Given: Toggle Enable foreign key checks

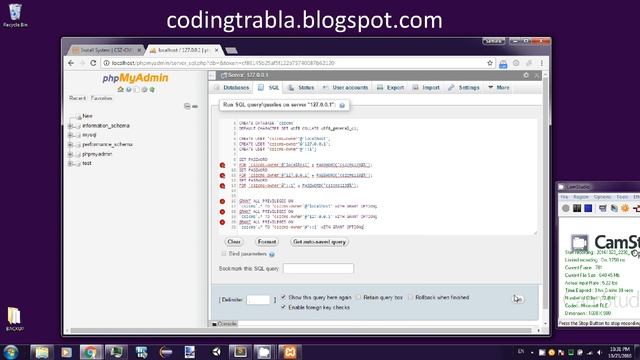Looking at the screenshot, I should 283,307.
